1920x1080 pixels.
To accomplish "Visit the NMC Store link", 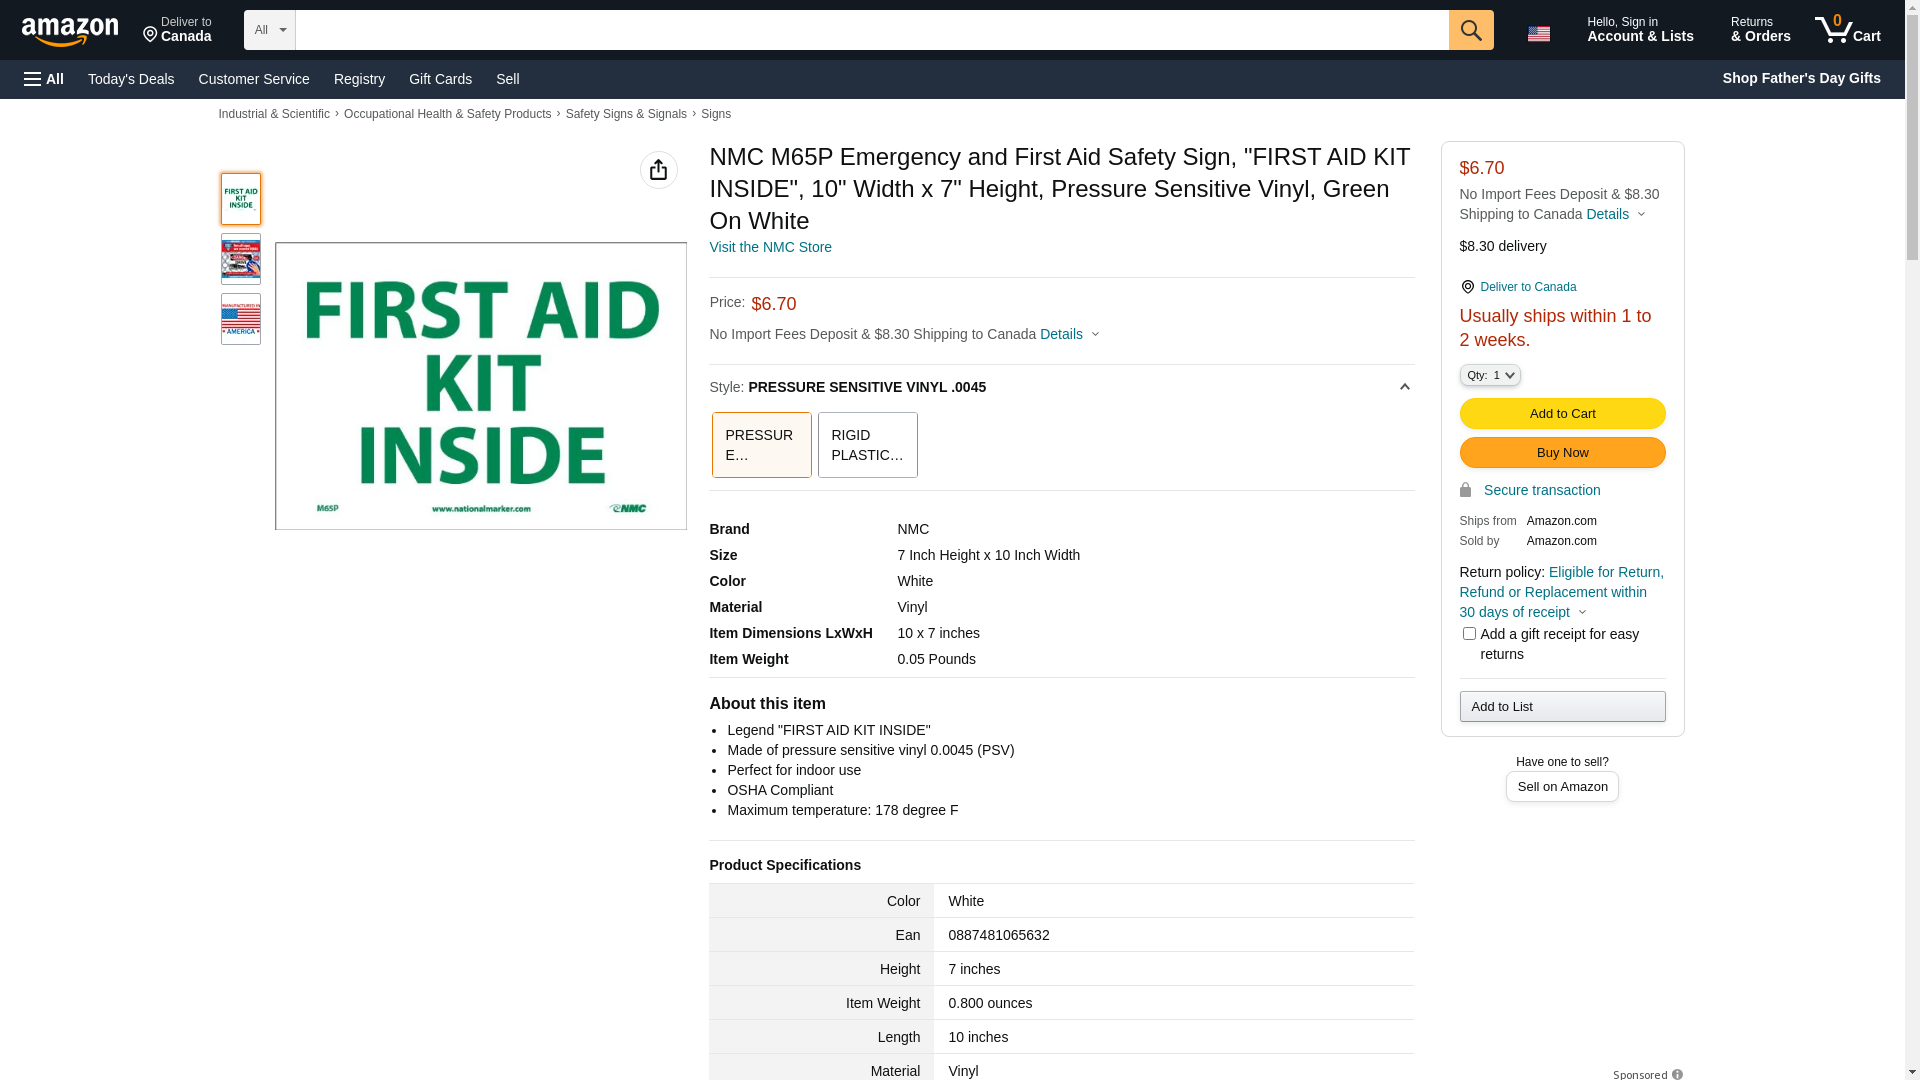I will click(770, 247).
